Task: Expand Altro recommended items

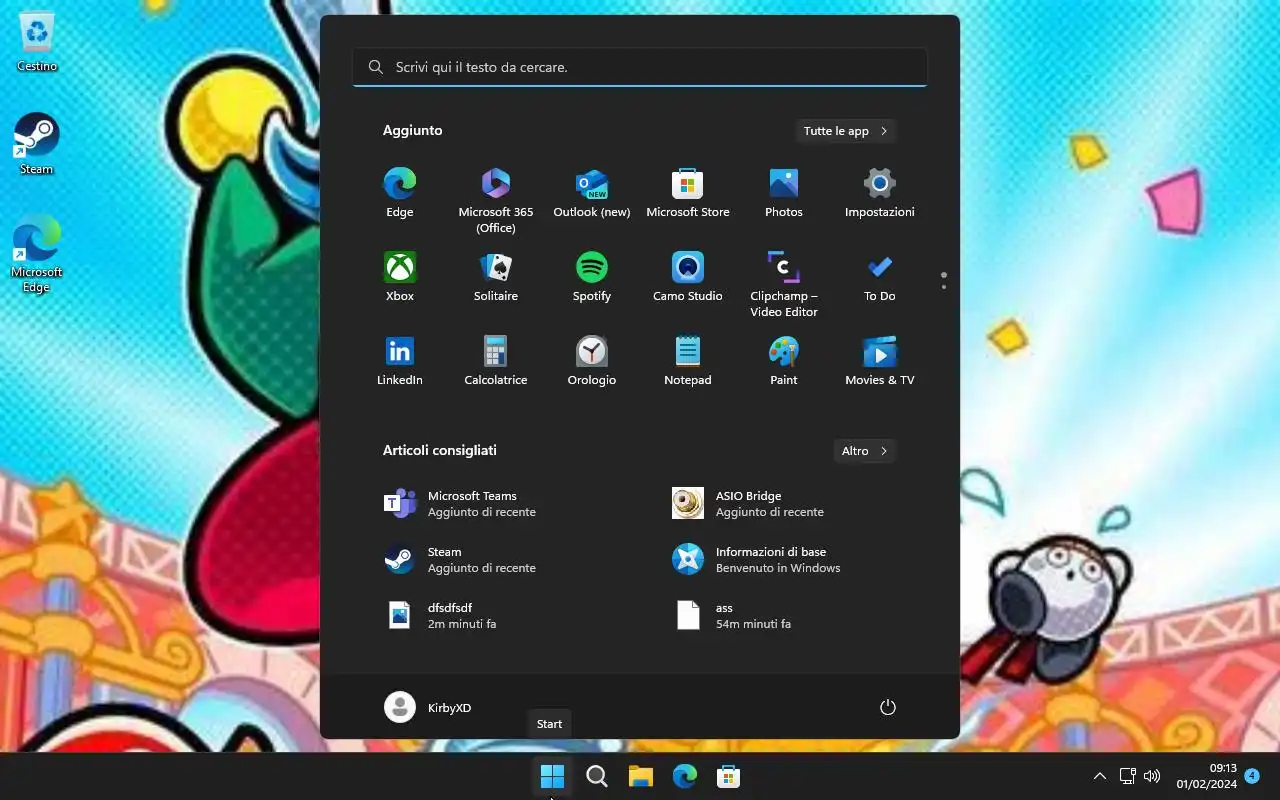Action: 865,451
